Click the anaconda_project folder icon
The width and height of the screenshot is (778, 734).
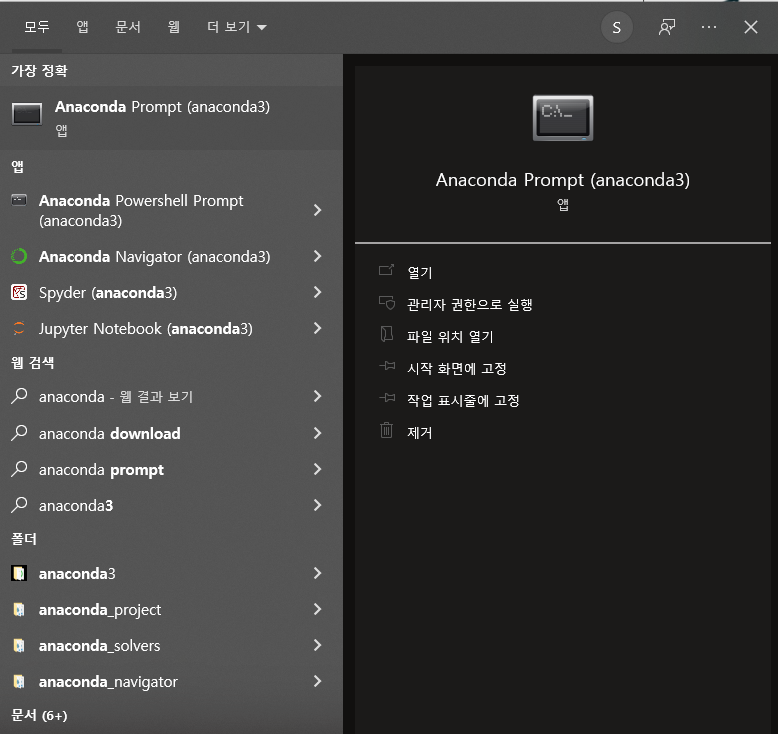pyautogui.click(x=19, y=609)
